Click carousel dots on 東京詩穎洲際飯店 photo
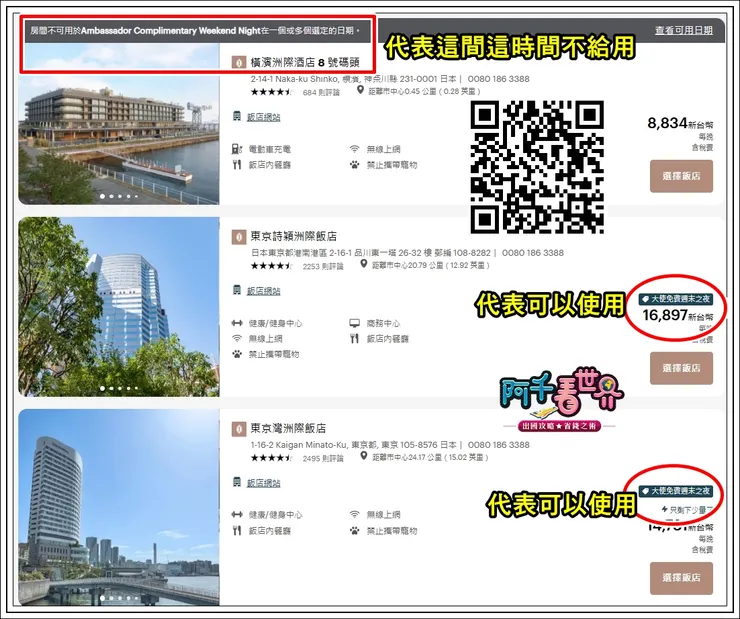The width and height of the screenshot is (740, 619). tap(119, 388)
